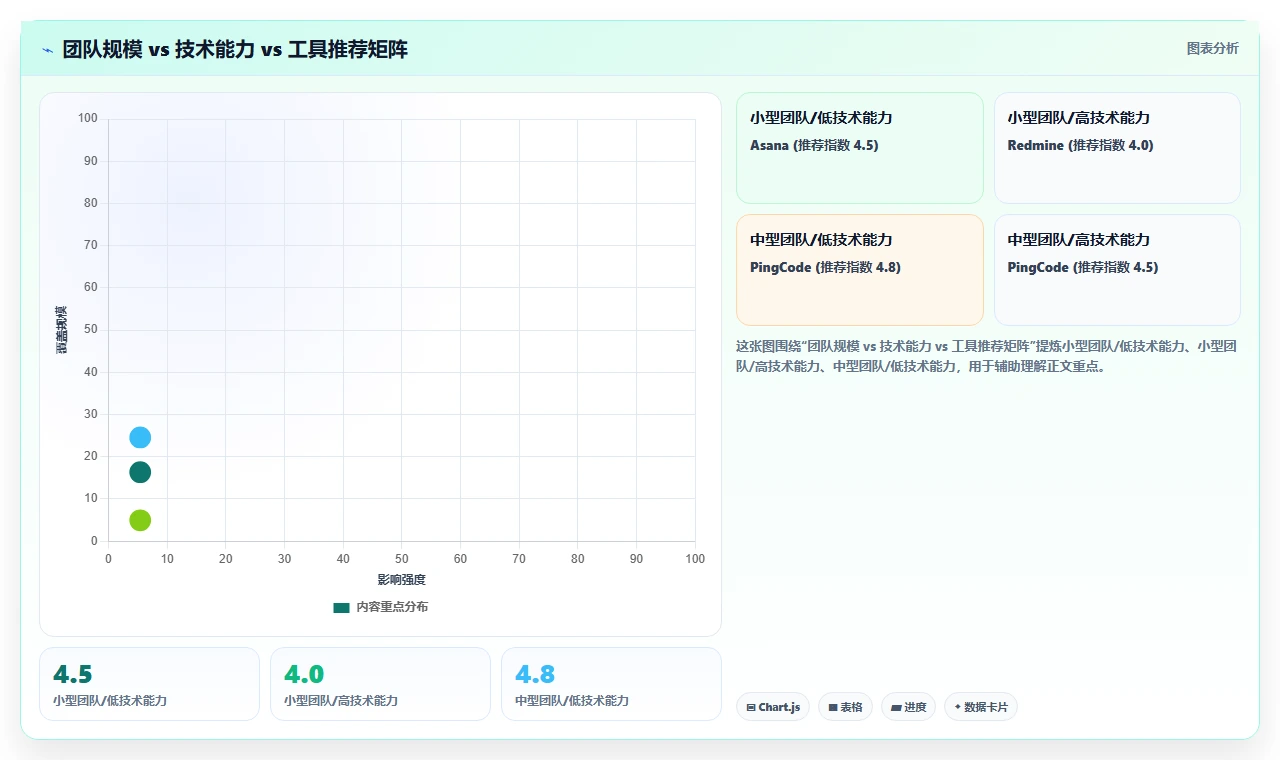Click the Redmine (推荐指数 4.0) text
Screen dimensions: 1280x760
(x=1080, y=145)
